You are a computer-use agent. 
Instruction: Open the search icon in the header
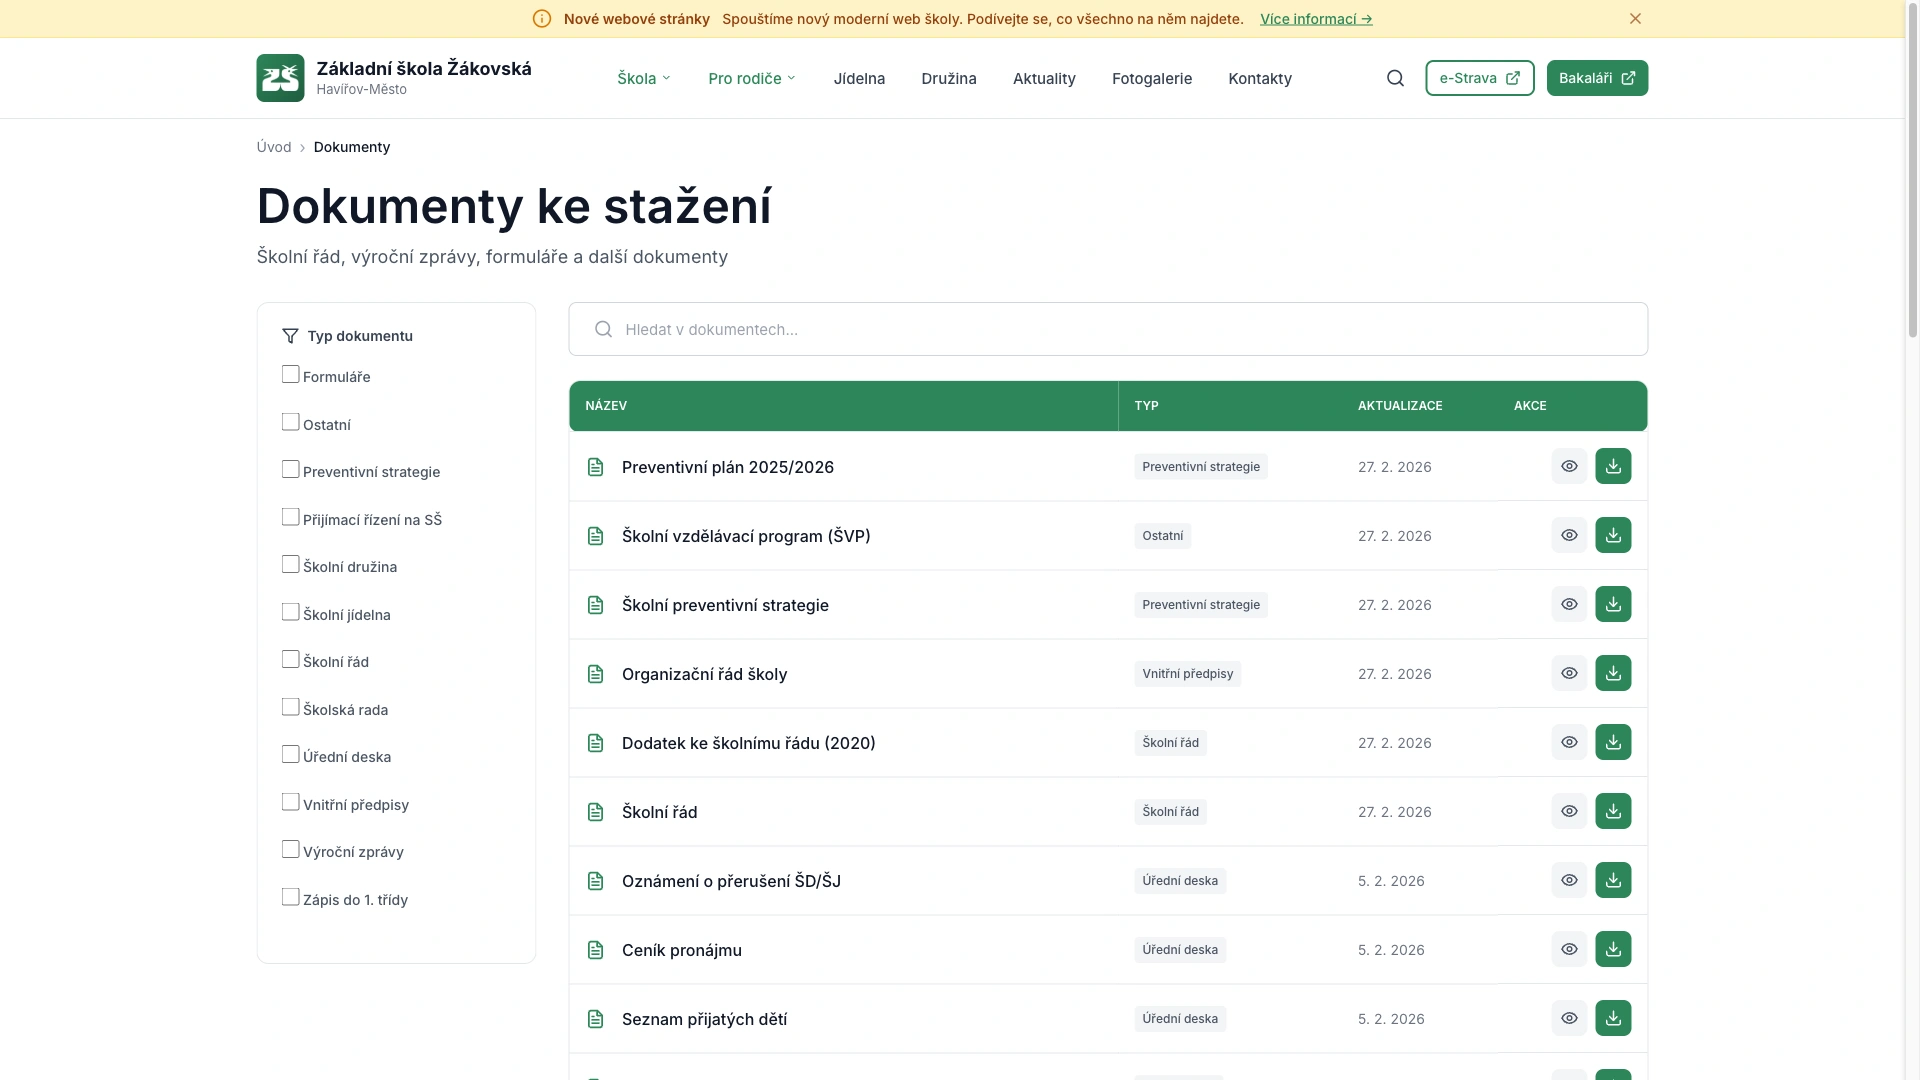(x=1395, y=77)
